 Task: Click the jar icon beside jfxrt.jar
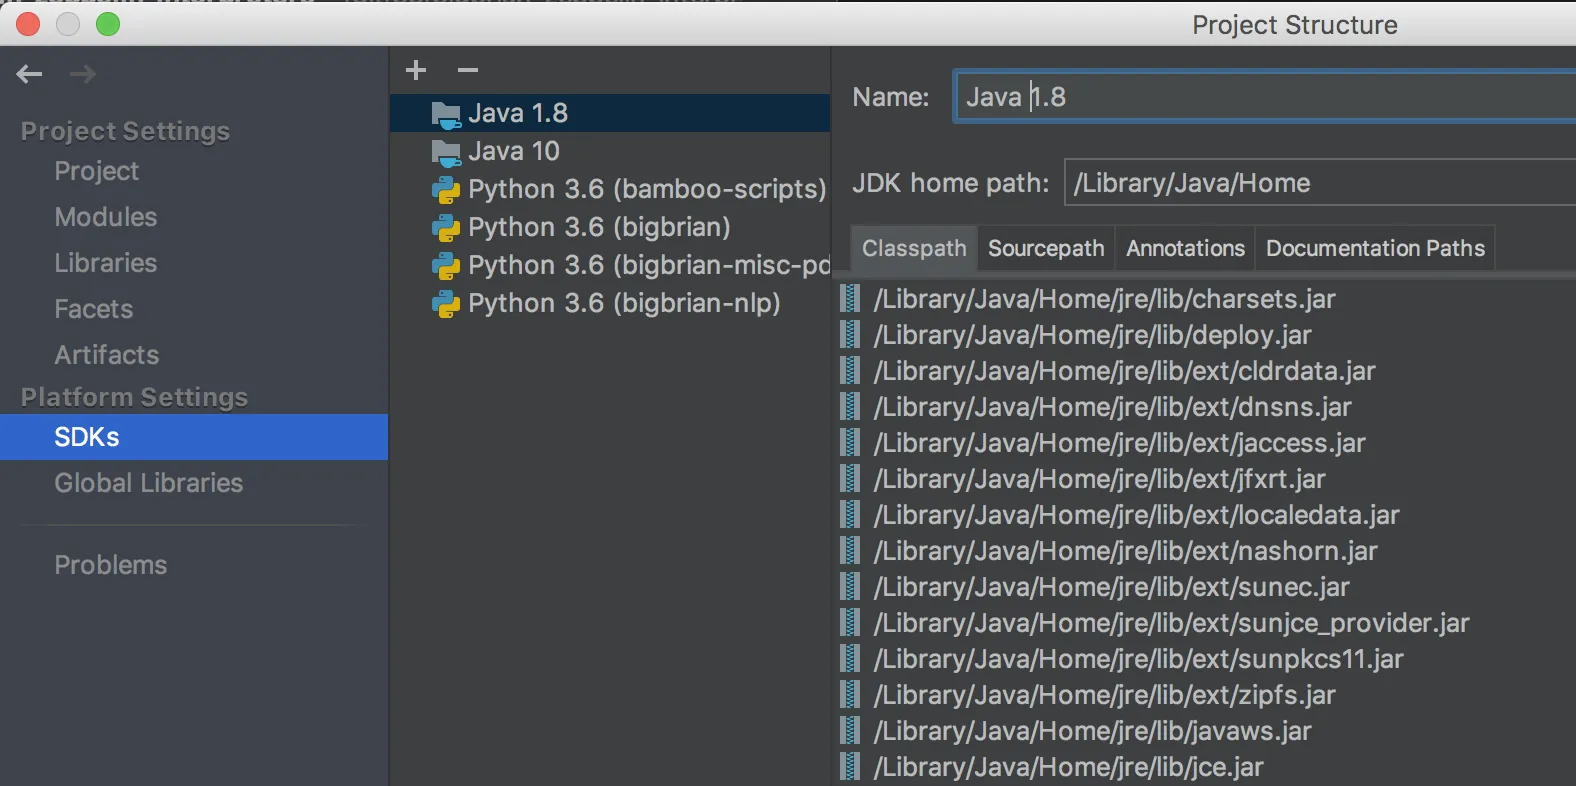point(850,478)
